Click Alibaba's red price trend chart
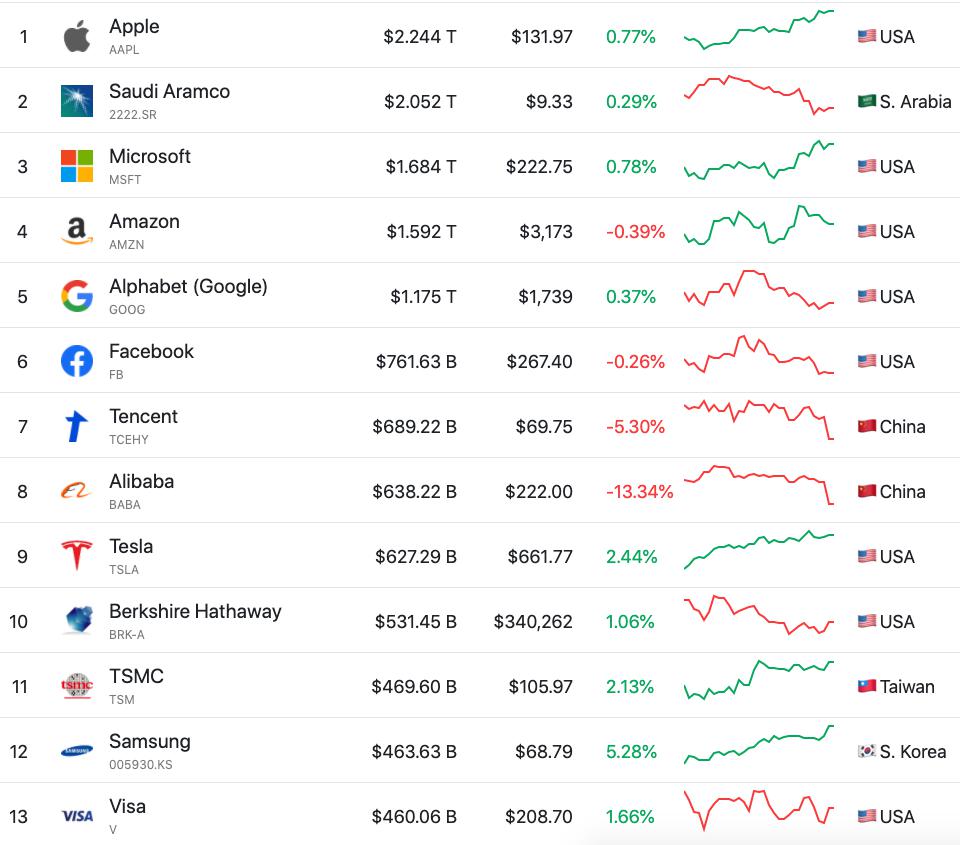The width and height of the screenshot is (960, 845). [759, 484]
